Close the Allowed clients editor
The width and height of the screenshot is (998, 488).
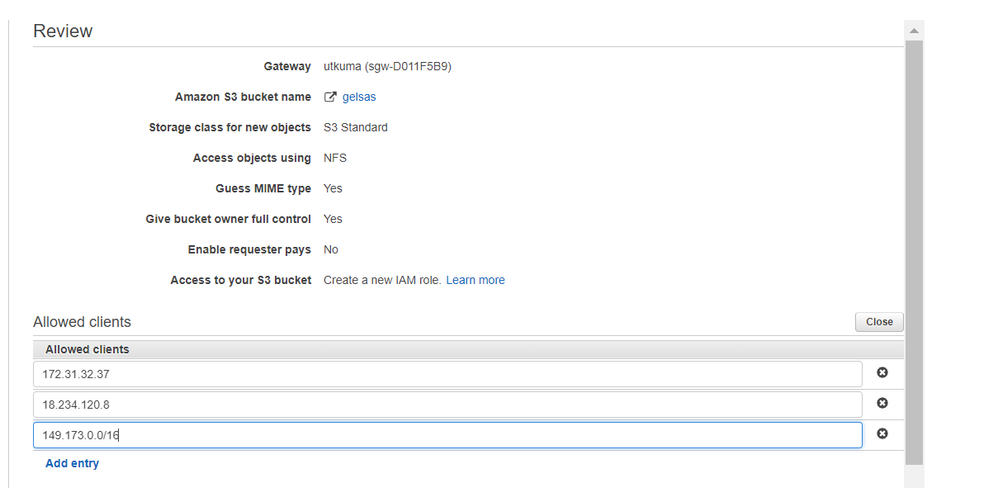(879, 322)
